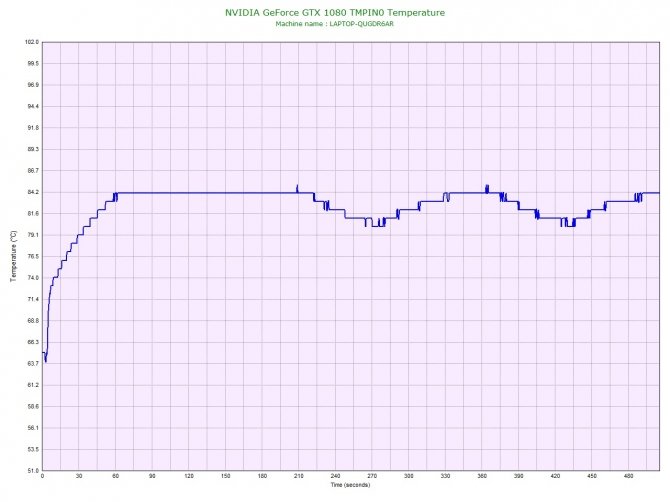This screenshot has width=670, height=502.
Task: Click the 68.8 temperature axis label
Action: pos(33,320)
